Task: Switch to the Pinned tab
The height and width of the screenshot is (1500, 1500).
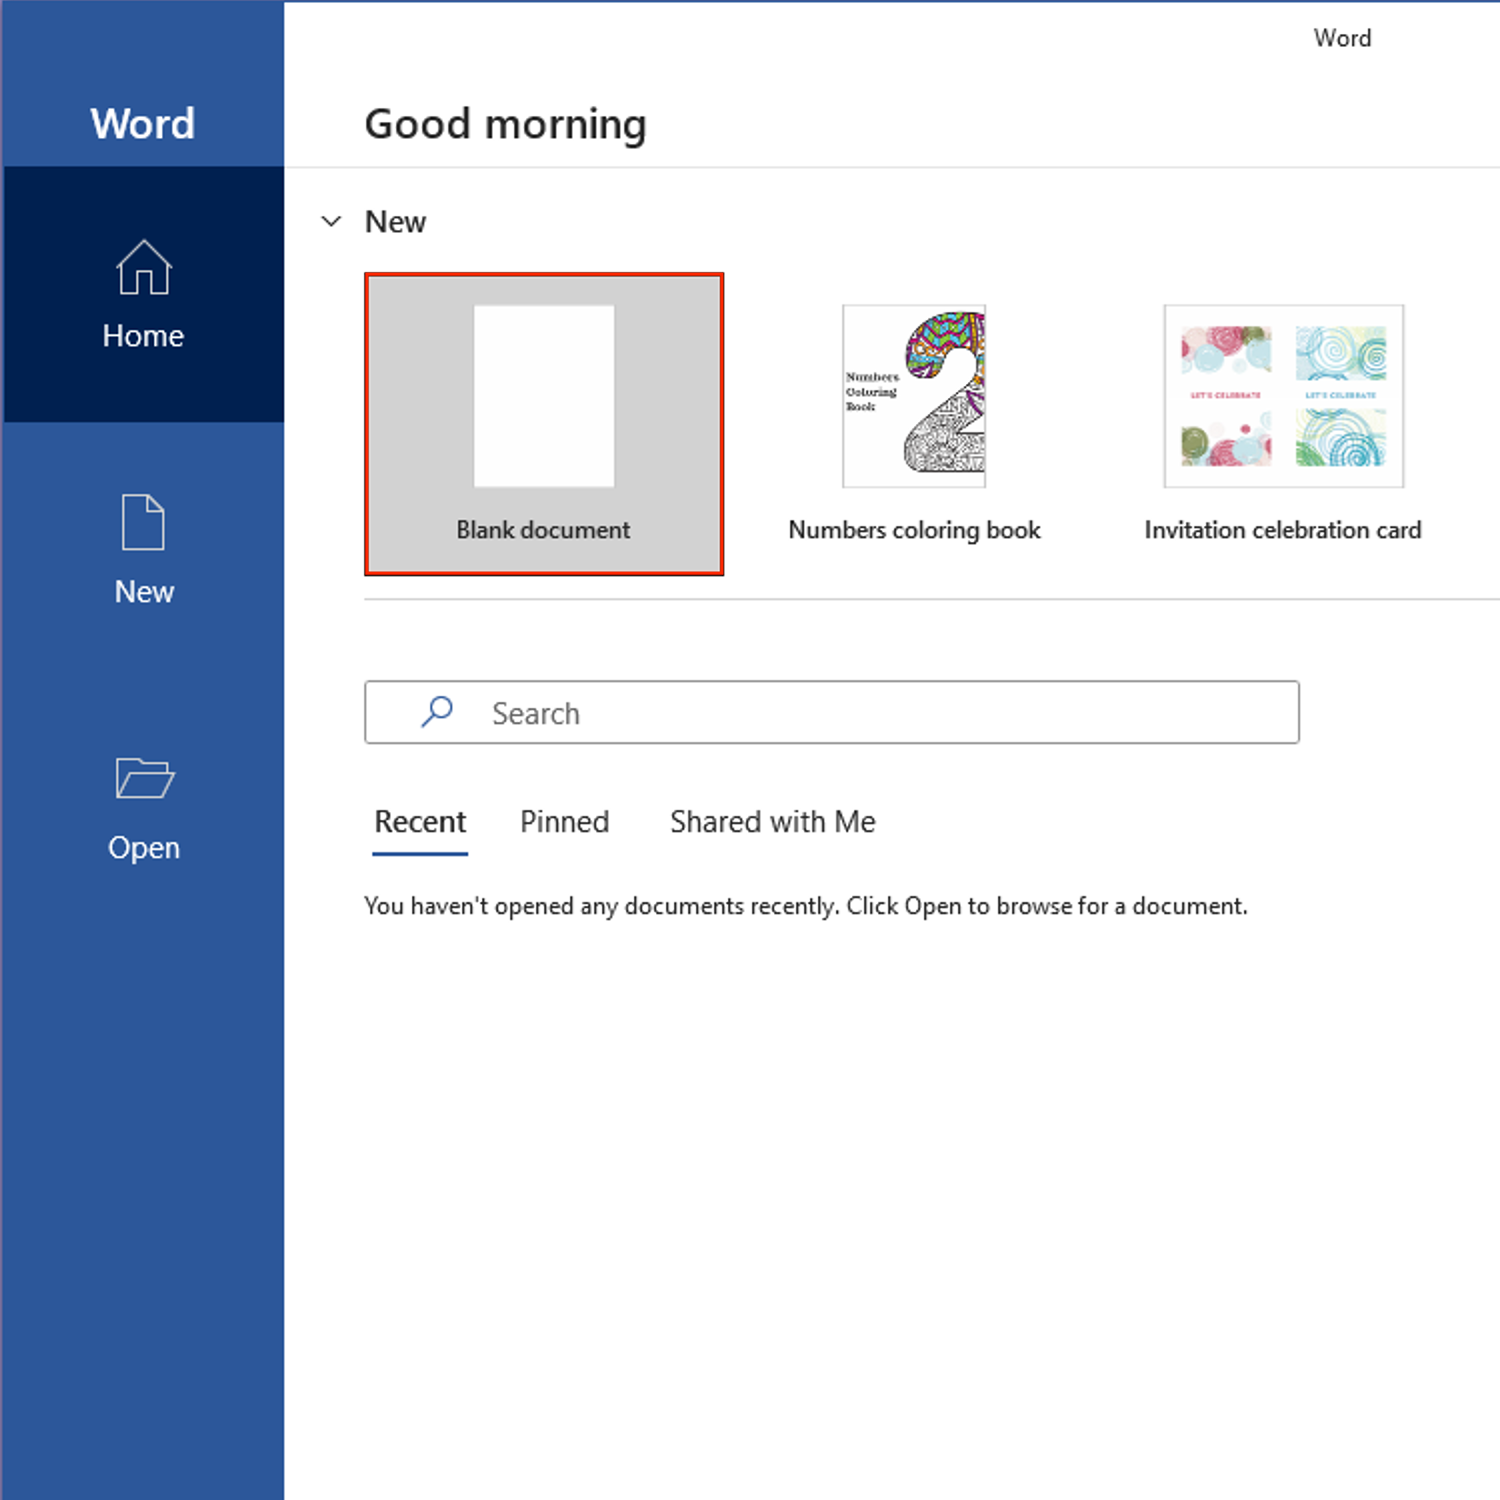Action: 564,821
